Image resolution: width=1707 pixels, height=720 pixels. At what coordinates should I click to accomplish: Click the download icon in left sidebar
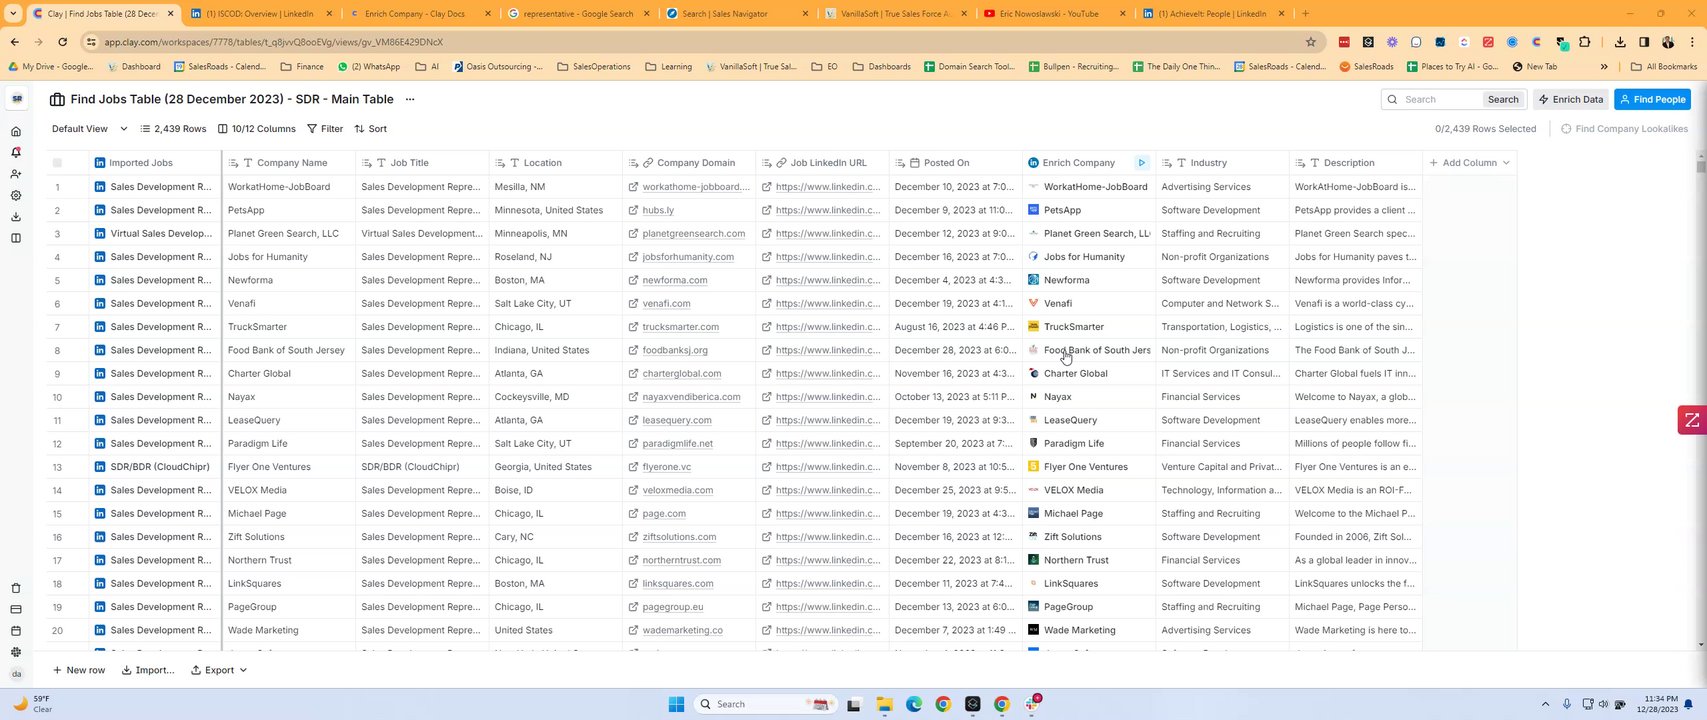pos(16,217)
